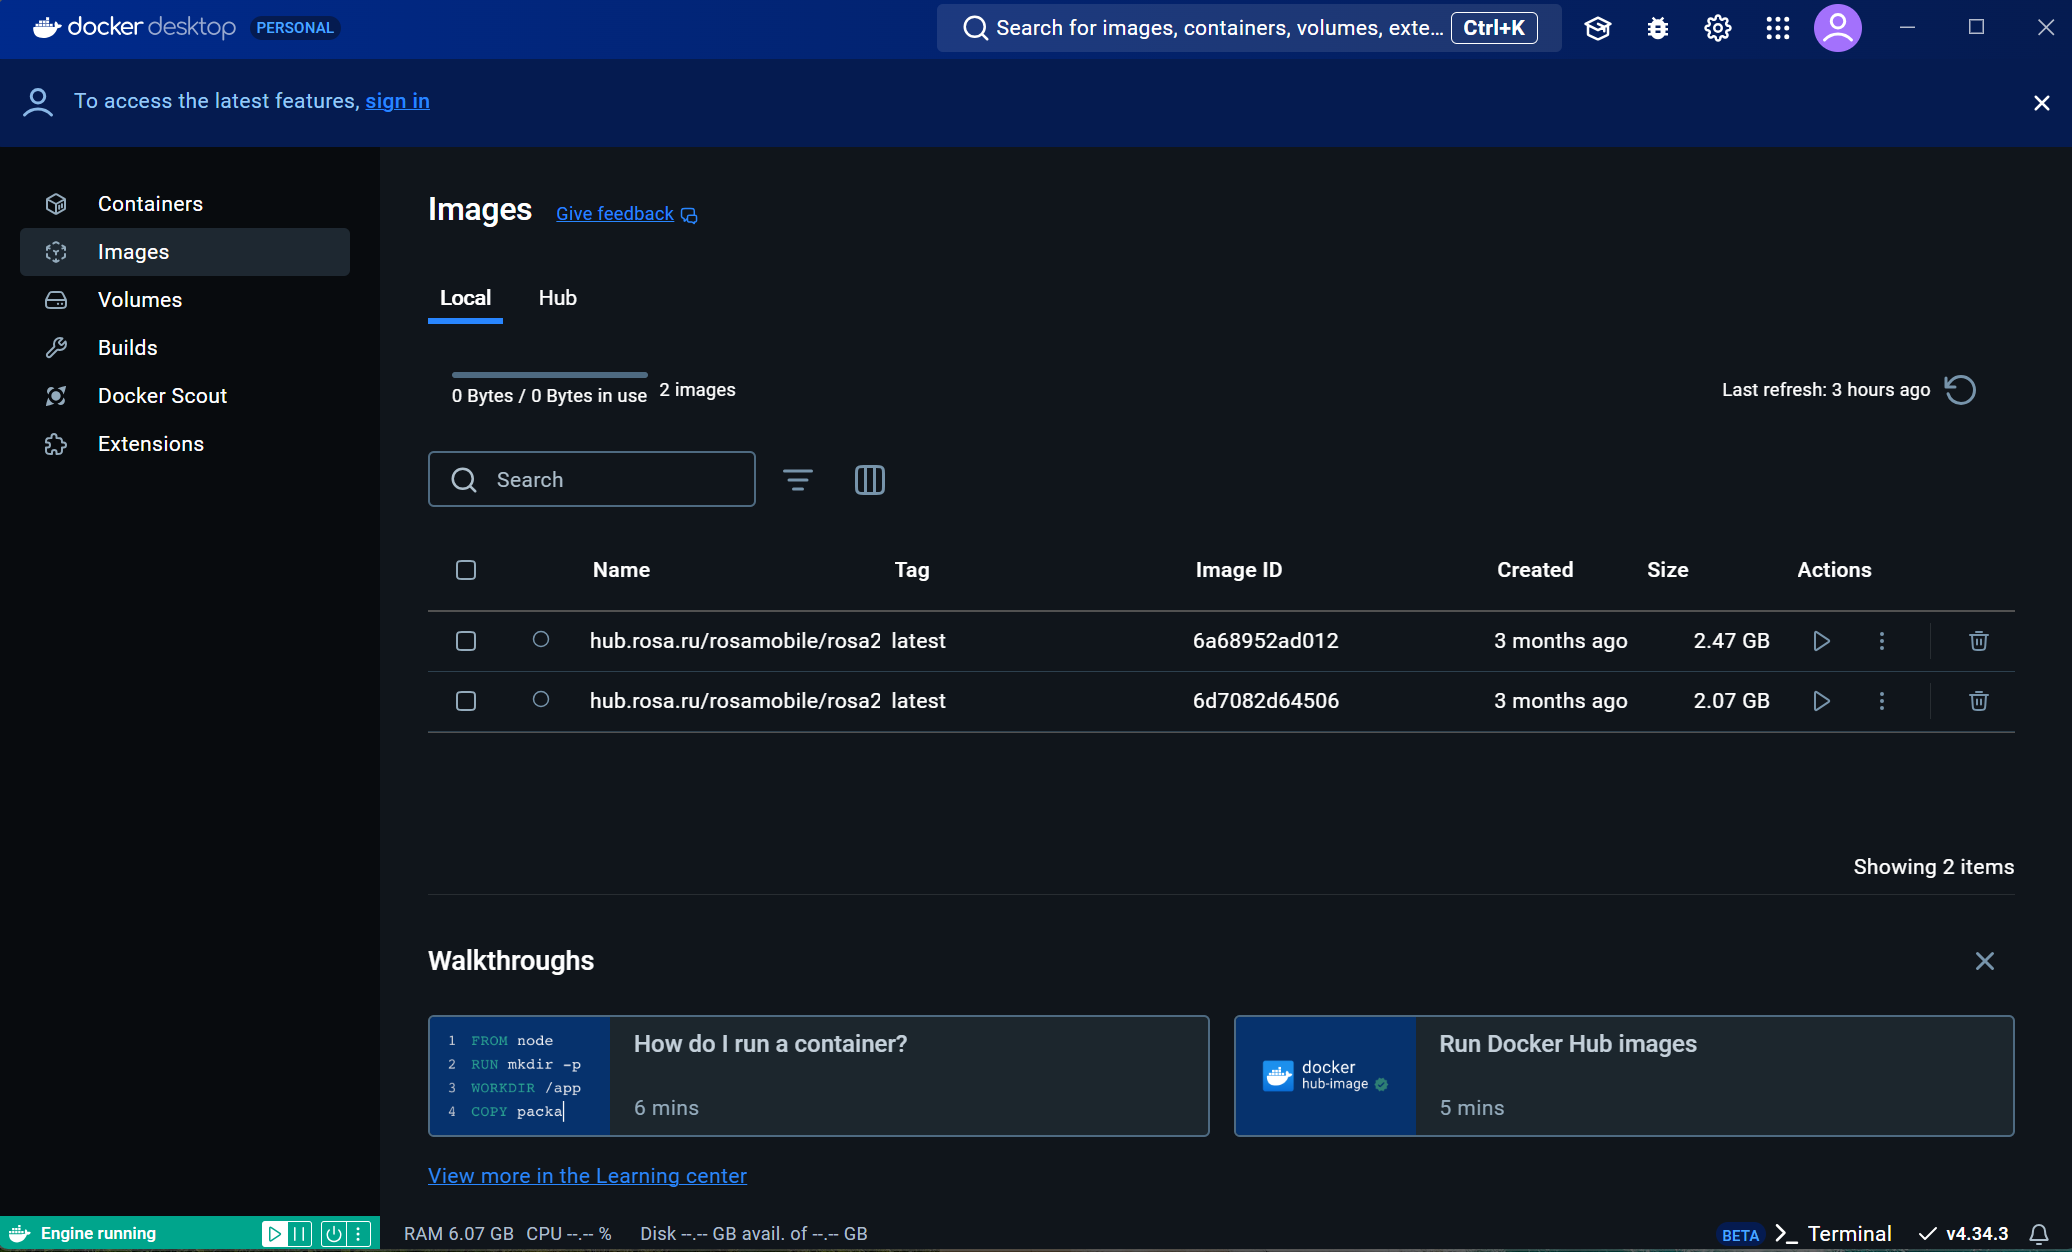
Task: Open the troubleshoot bug icon
Action: [x=1657, y=28]
